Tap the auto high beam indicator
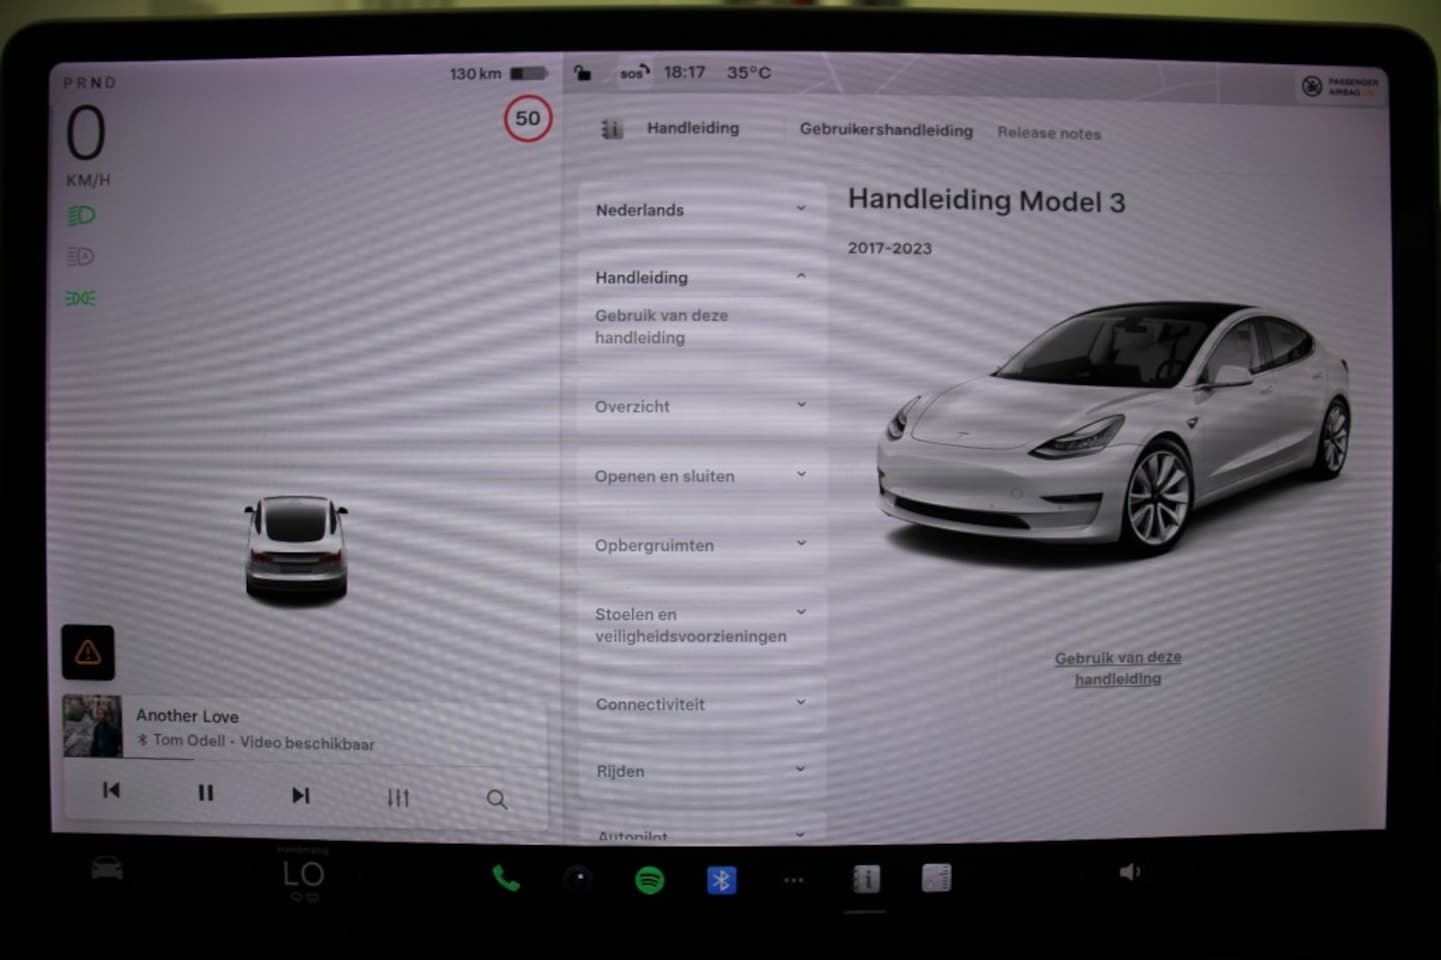The width and height of the screenshot is (1441, 960). [81, 257]
